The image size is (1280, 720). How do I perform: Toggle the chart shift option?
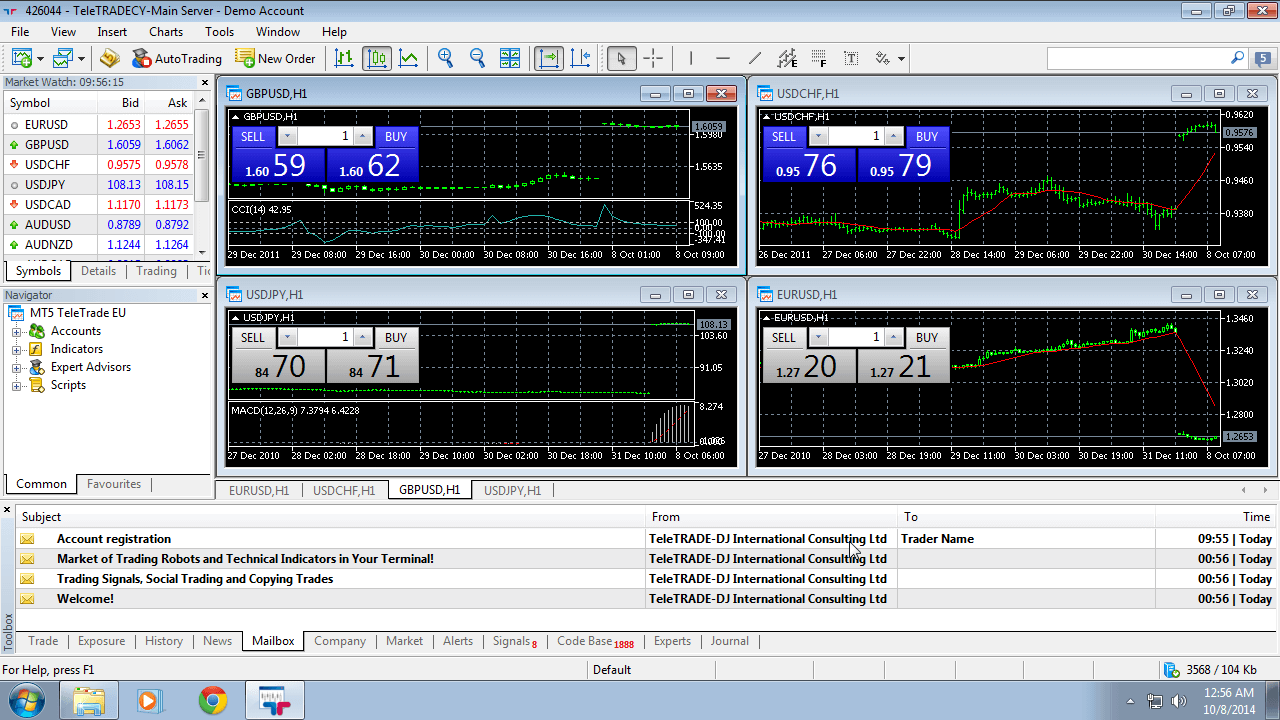tap(580, 58)
